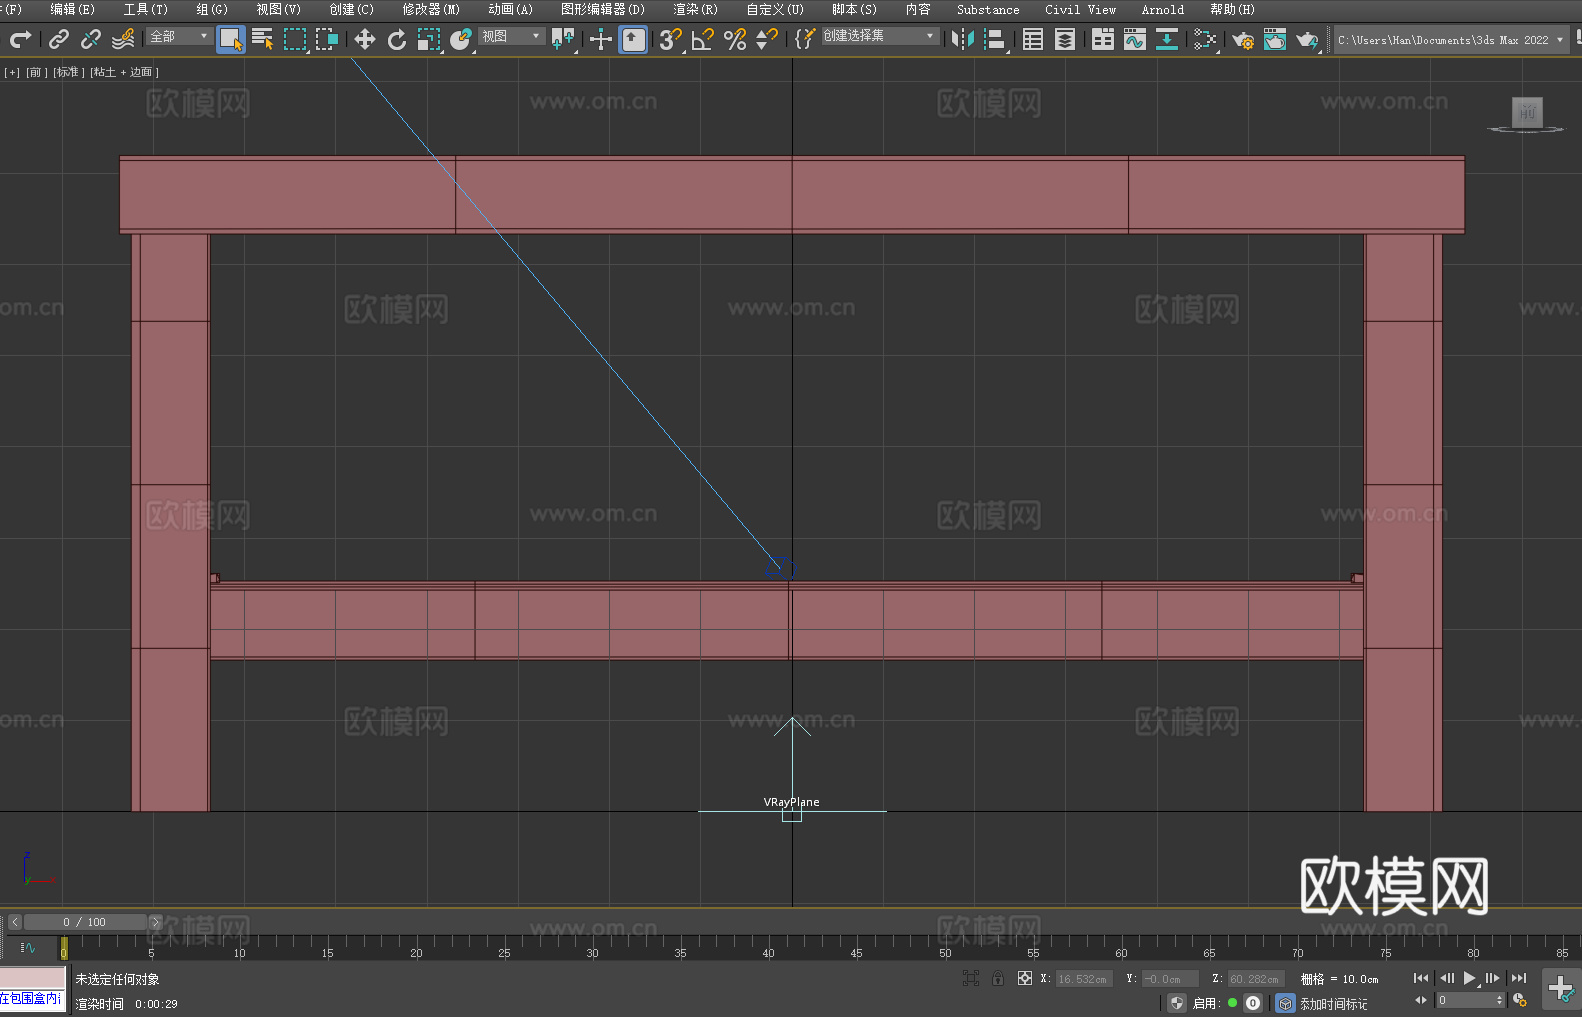1582x1017 pixels.
Task: Open reference coordinate 视图 dropdown
Action: coord(511,36)
